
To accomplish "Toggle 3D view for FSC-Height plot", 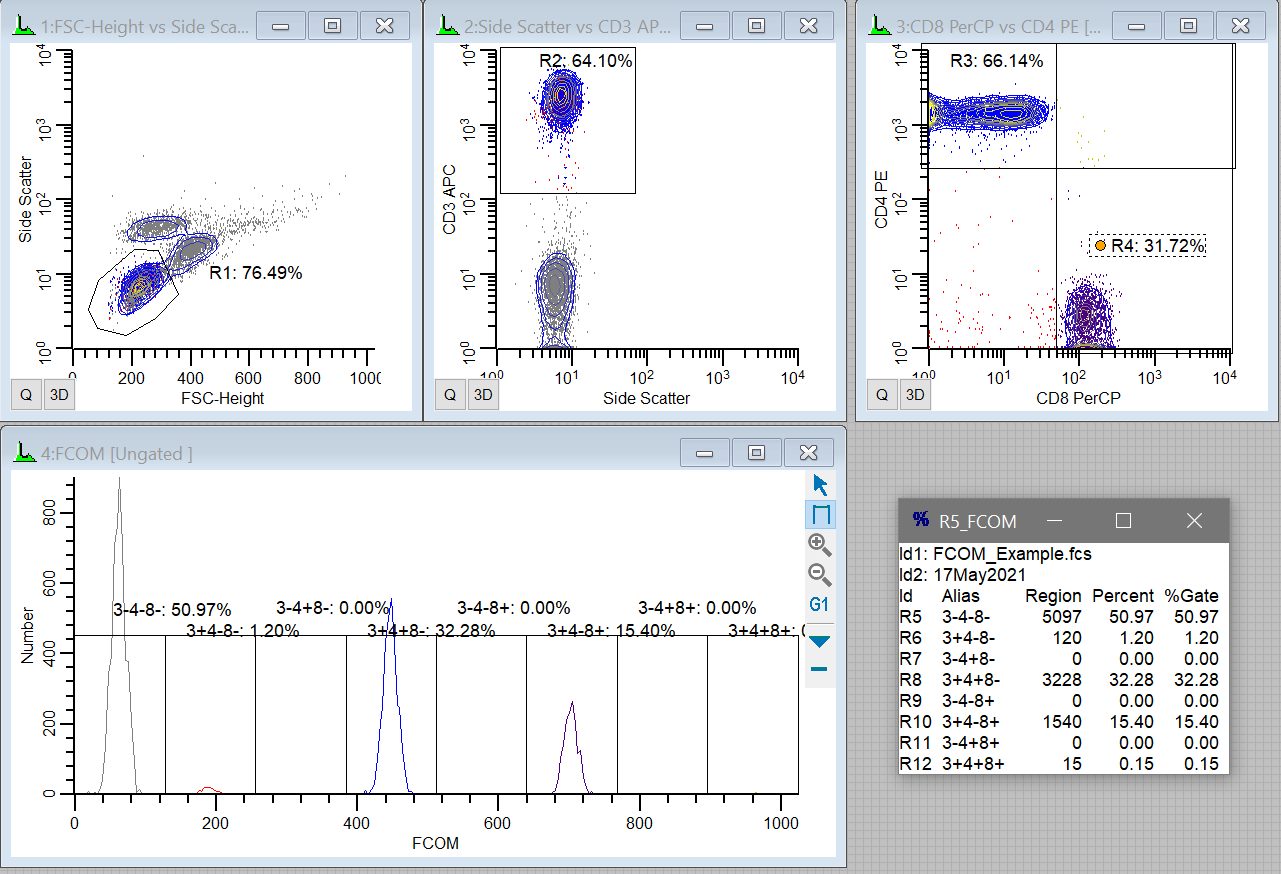I will (59, 395).
